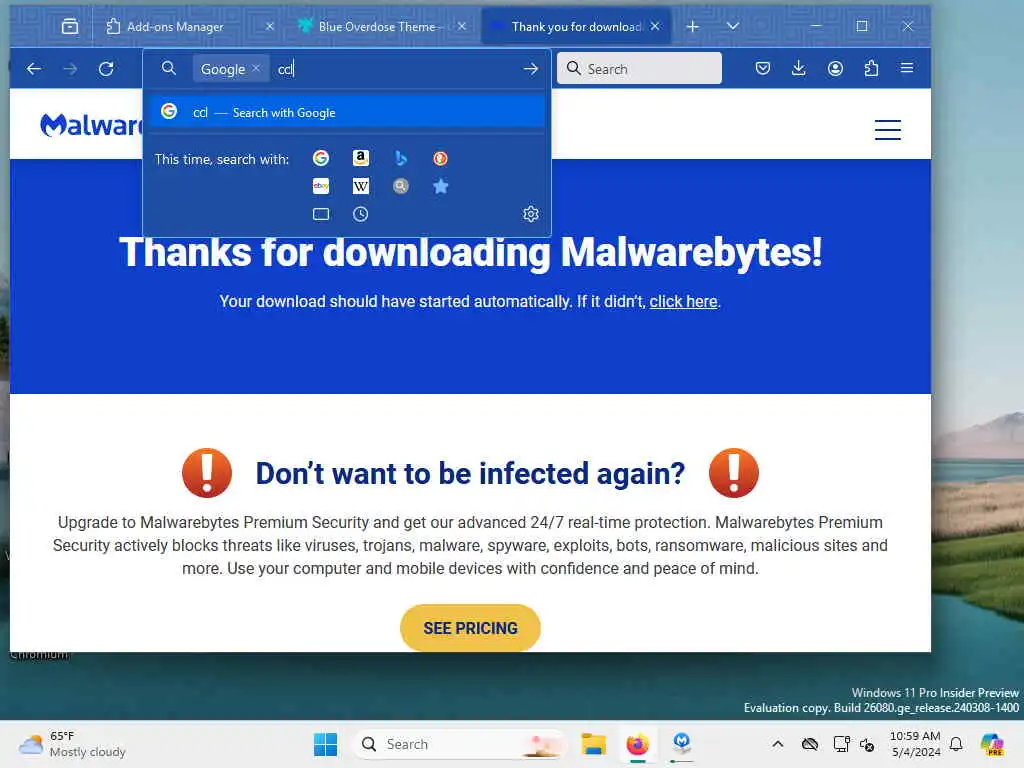1024x768 pixels.
Task: Open the Extensions puzzle-piece menu
Action: [871, 68]
